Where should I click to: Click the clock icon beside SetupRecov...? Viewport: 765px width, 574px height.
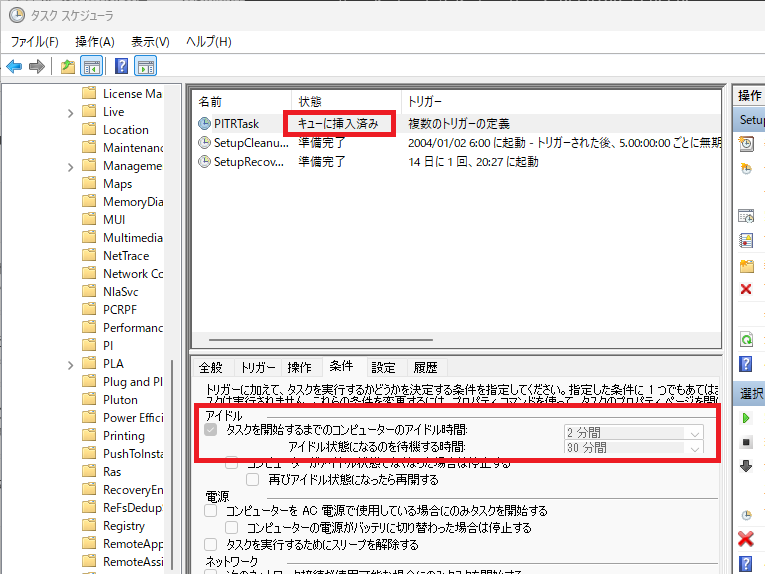[204, 161]
